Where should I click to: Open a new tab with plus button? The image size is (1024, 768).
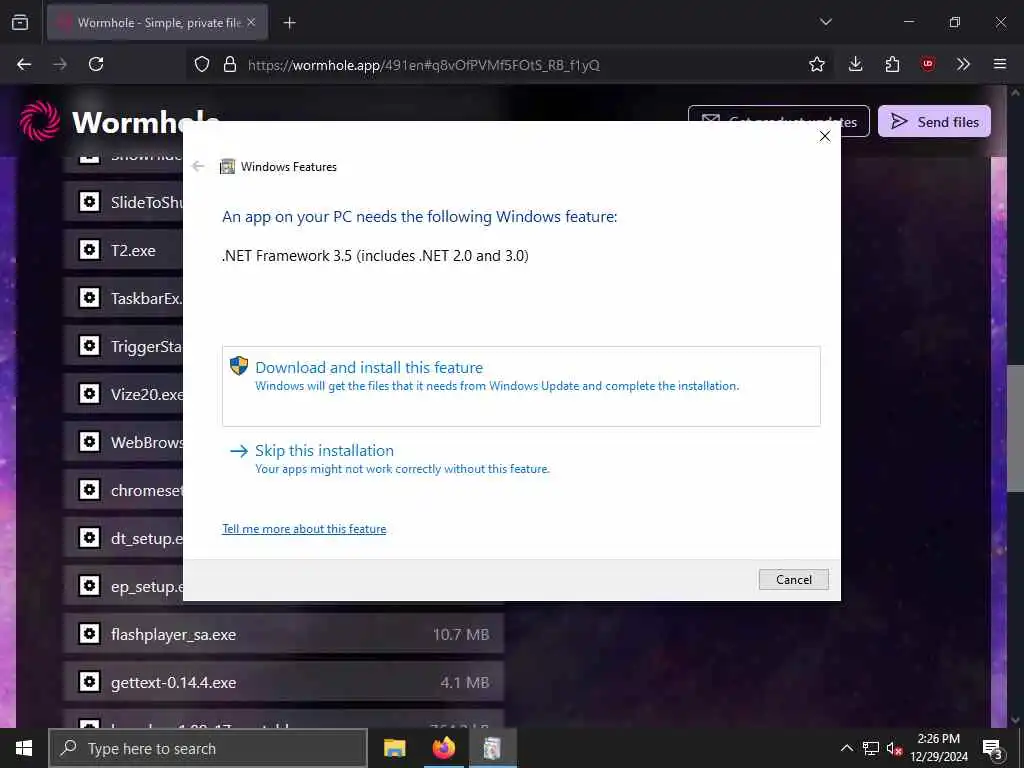point(289,23)
